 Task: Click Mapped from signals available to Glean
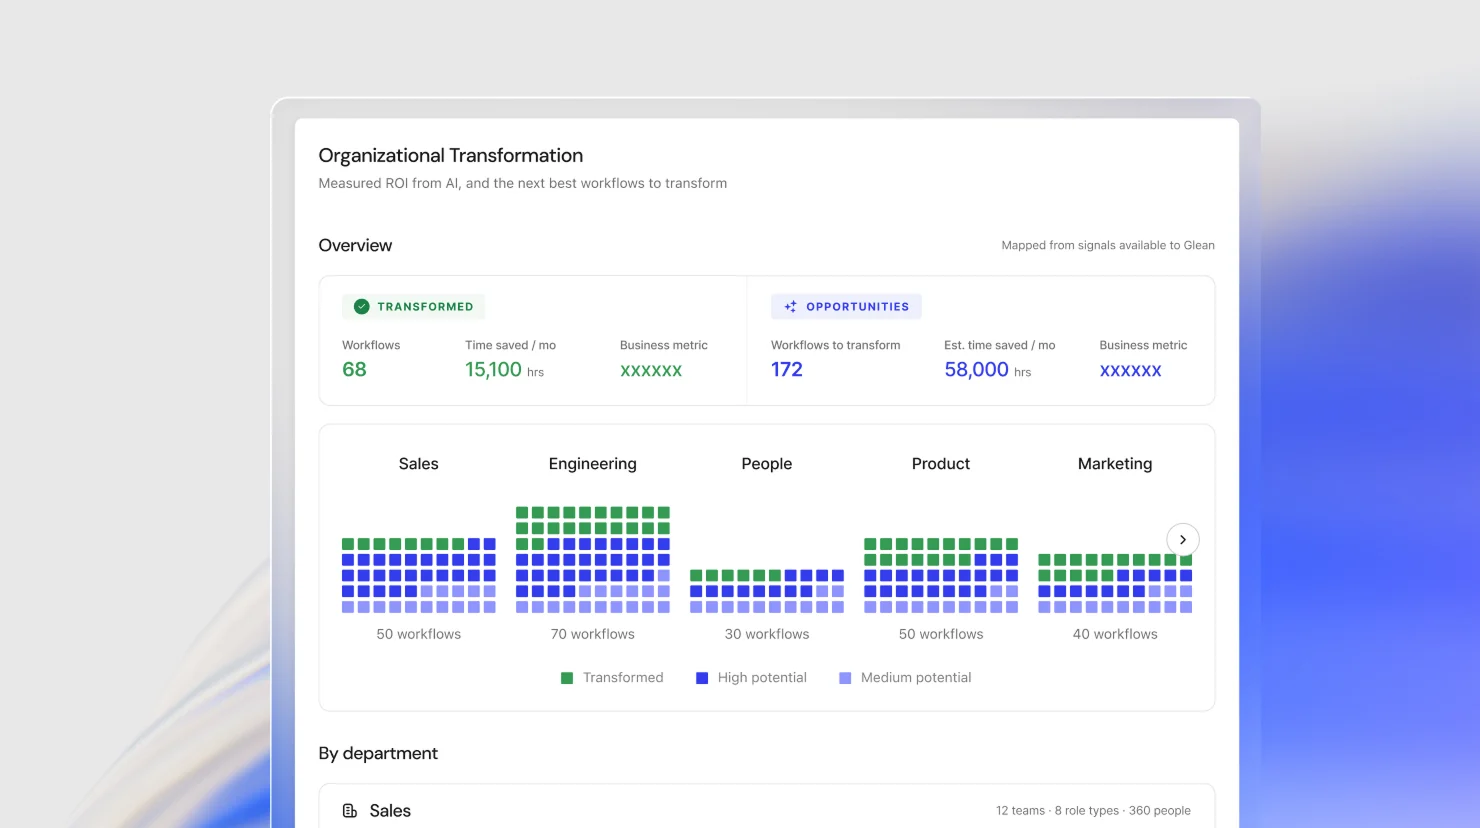point(1108,245)
